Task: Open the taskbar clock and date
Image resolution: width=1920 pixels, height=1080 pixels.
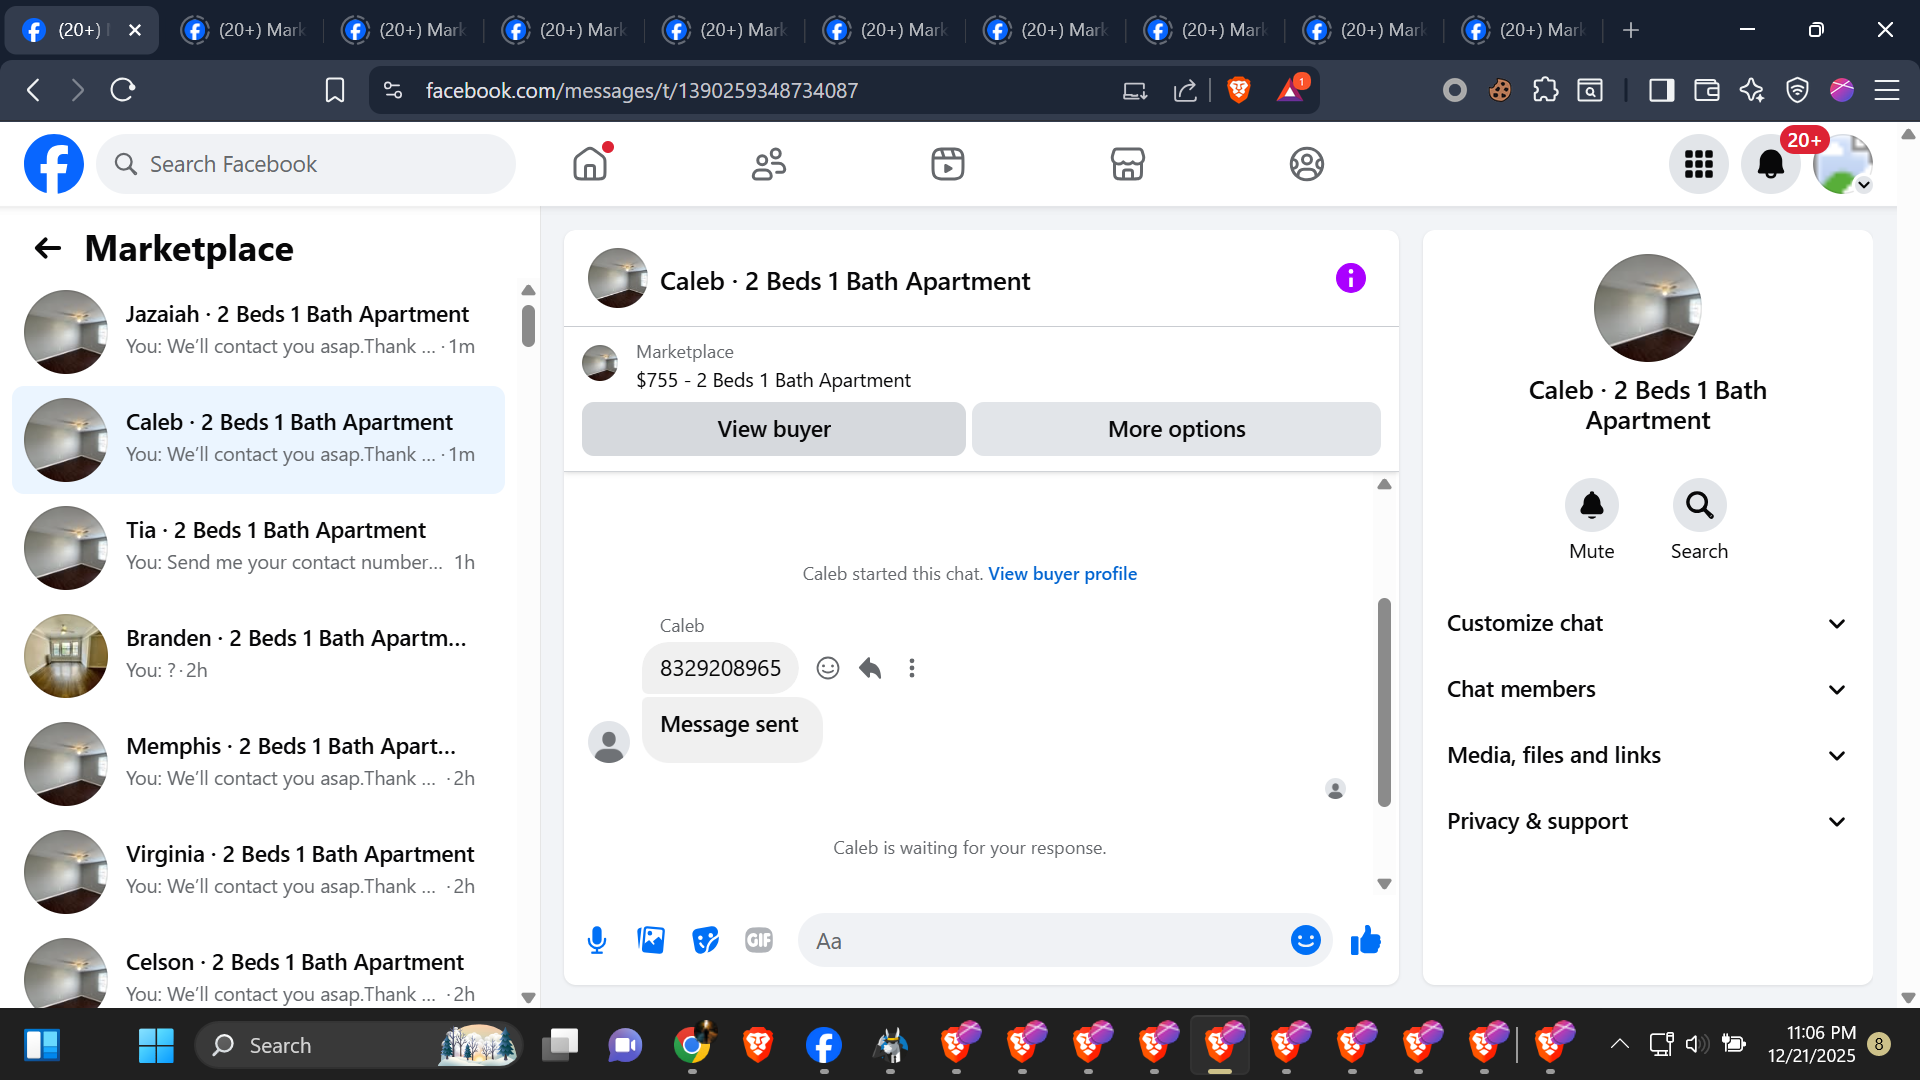Action: [1811, 1044]
